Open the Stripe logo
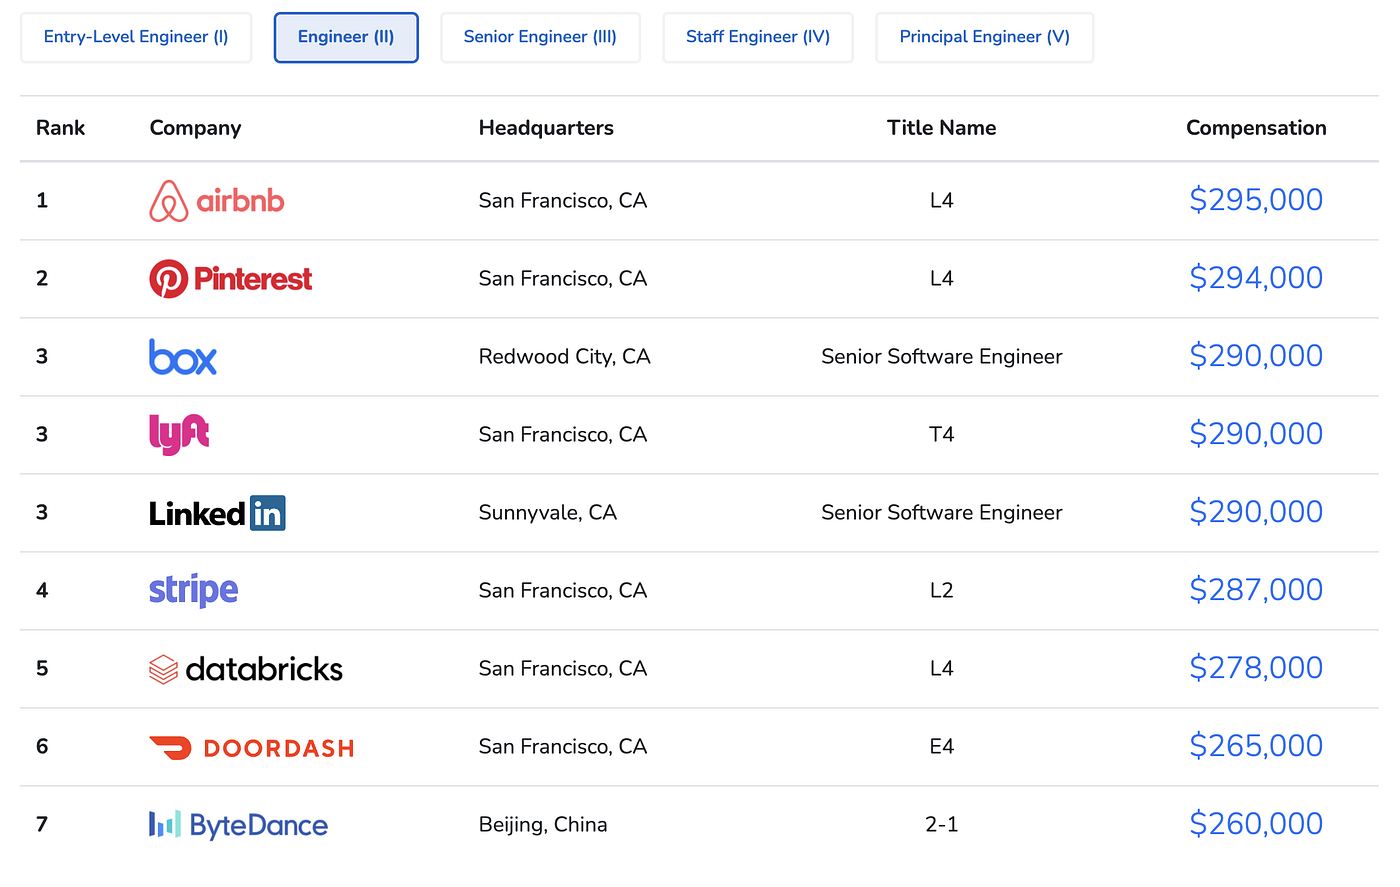The image size is (1400, 887). [x=194, y=591]
